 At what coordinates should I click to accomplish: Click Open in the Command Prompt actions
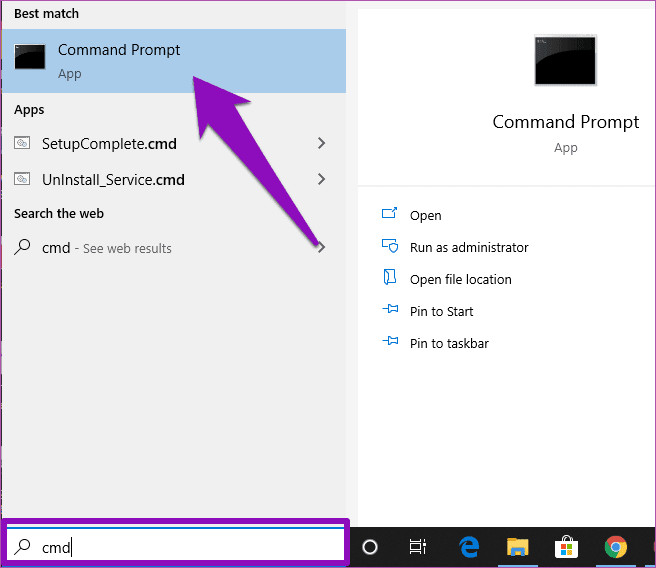[x=425, y=215]
